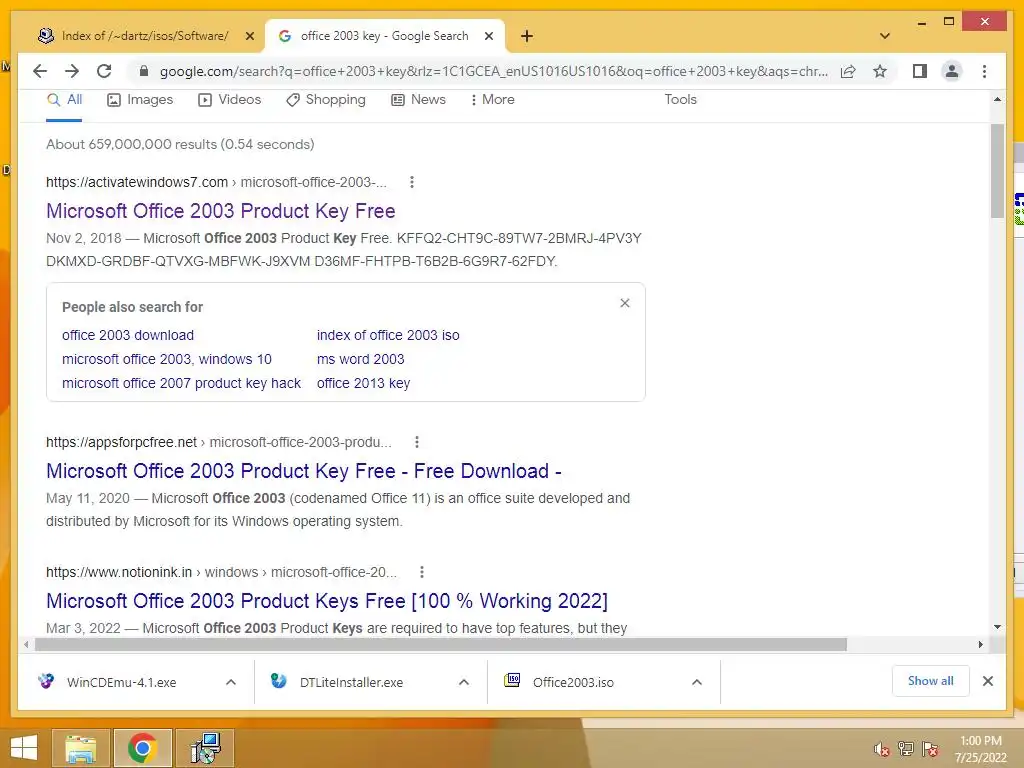The width and height of the screenshot is (1024, 768).
Task: Search for index of office 2003 iso
Action: click(x=388, y=335)
